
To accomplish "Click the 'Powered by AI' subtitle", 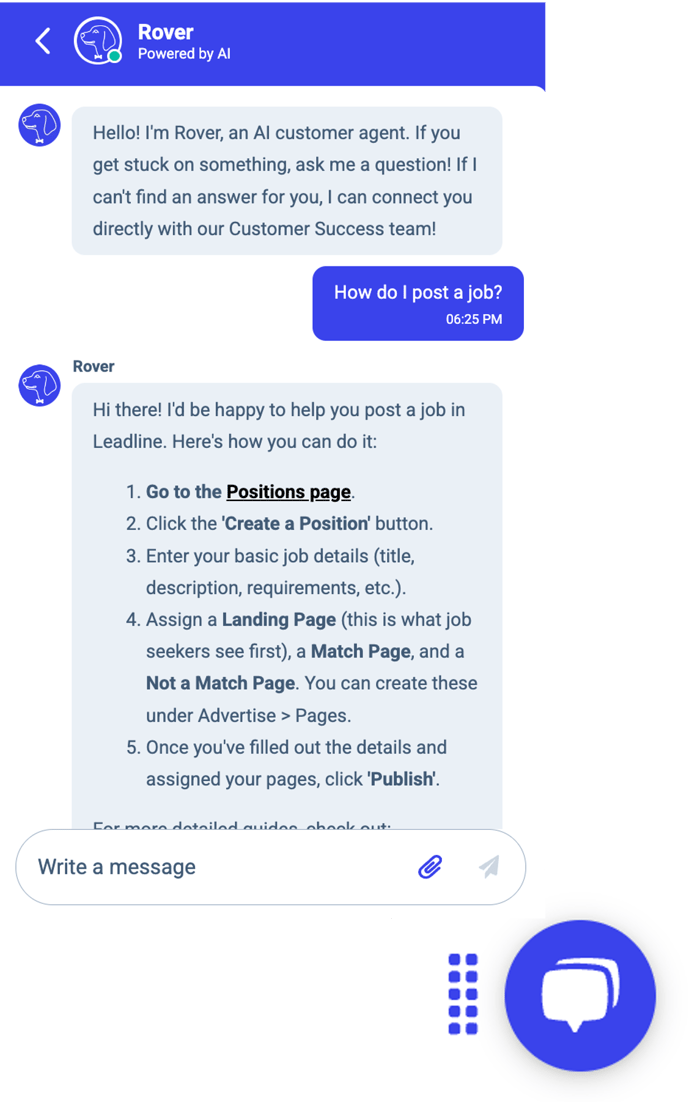I will click(184, 54).
